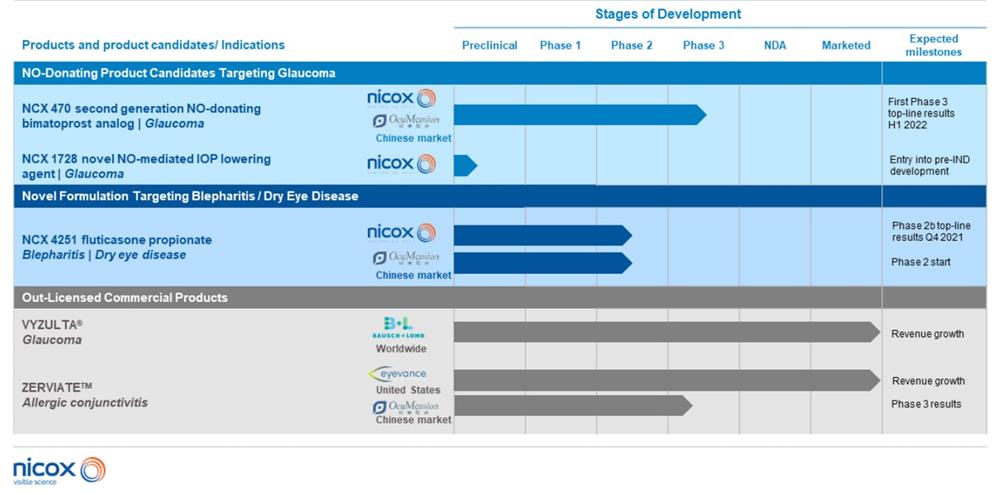1000x493 pixels.
Task: Click the nicox visible science footer logo
Action: [59, 471]
